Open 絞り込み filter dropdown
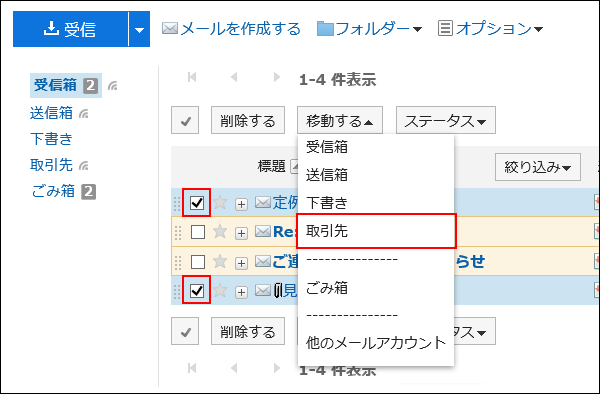 538,167
